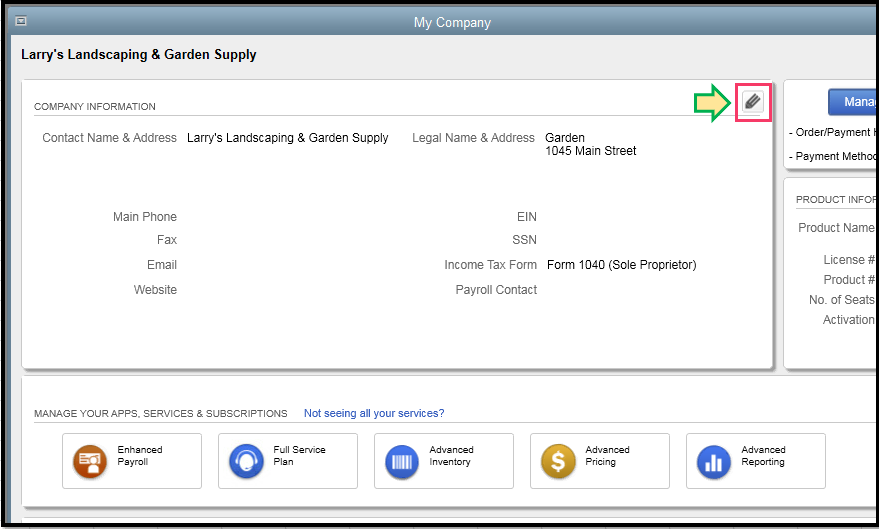This screenshot has width=879, height=529.
Task: Click the Legal Name & Address label
Action: (x=473, y=138)
